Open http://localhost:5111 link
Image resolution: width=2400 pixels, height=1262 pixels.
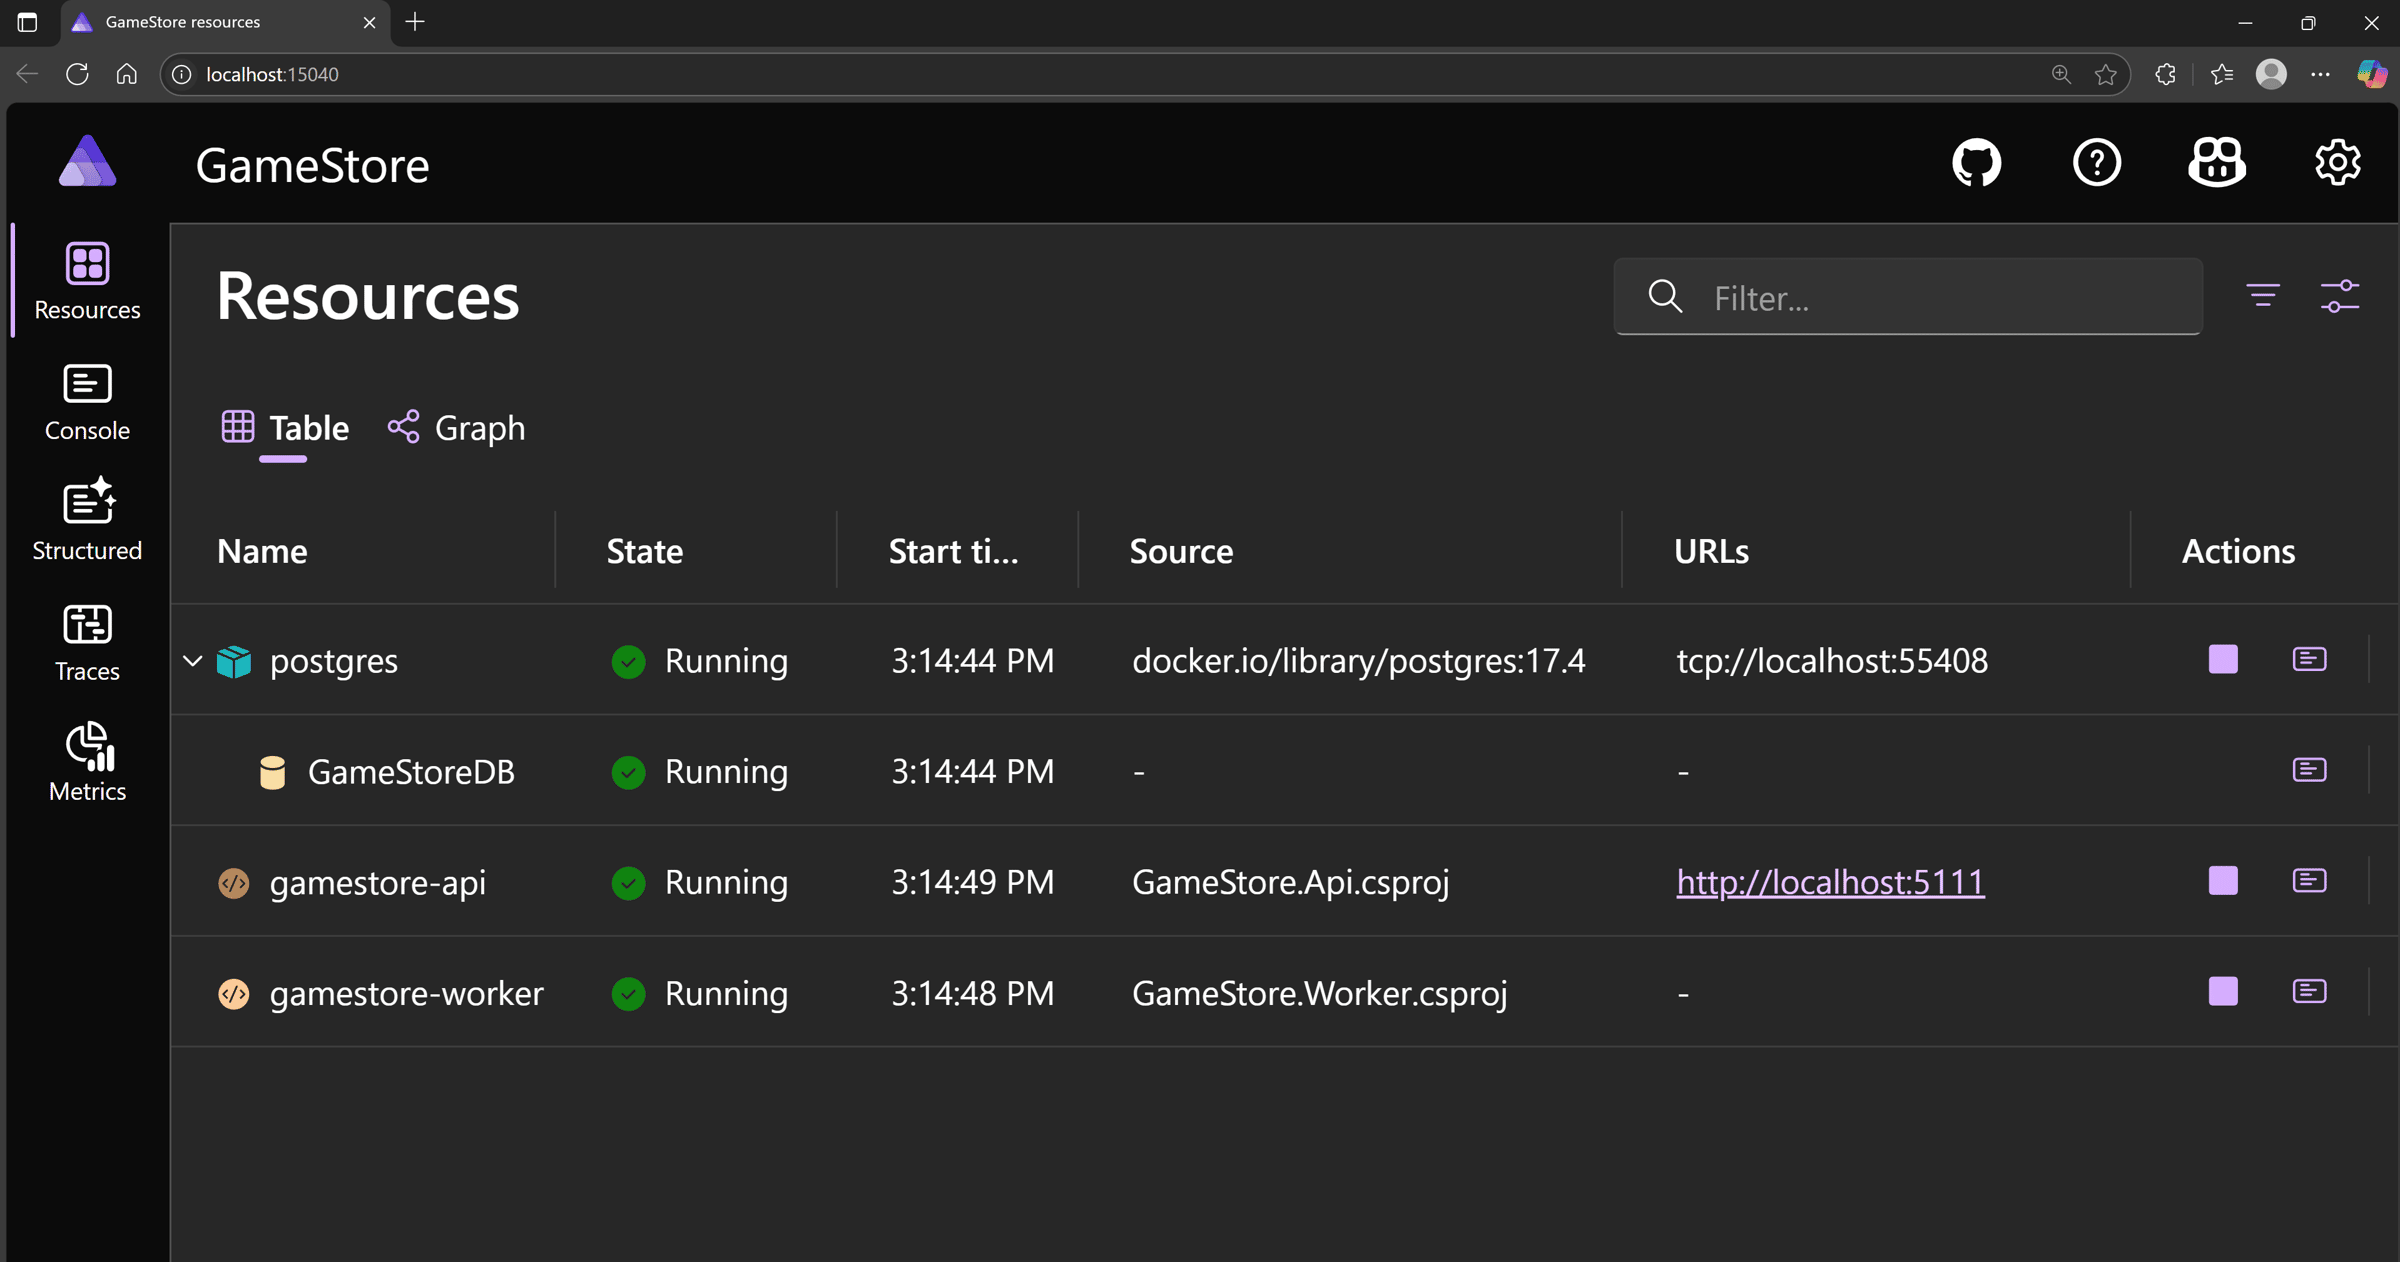click(1830, 882)
